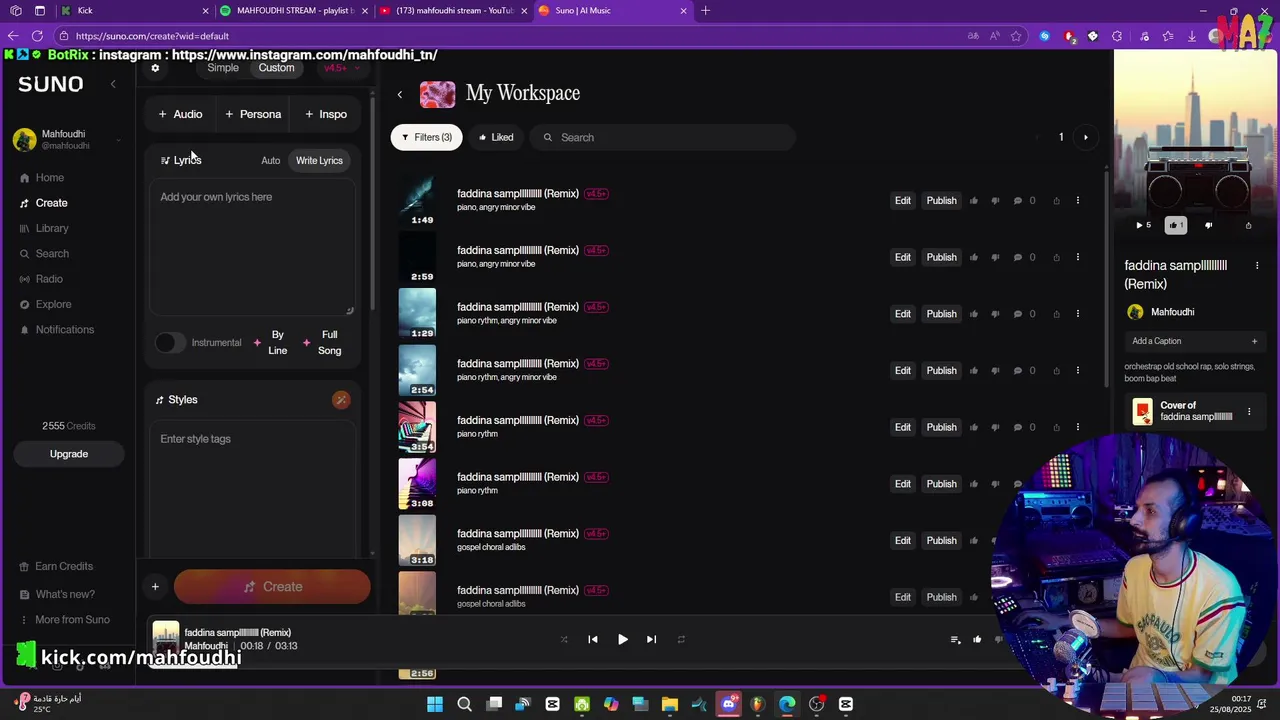Skip to the next track
This screenshot has width=1280, height=720.
[x=651, y=640]
